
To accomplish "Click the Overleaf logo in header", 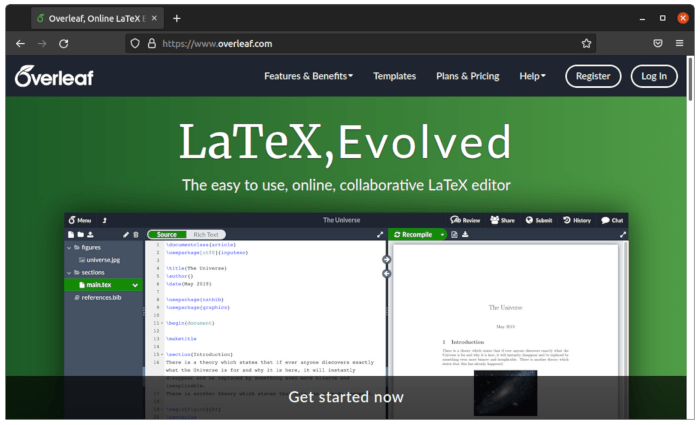I will [54, 76].
